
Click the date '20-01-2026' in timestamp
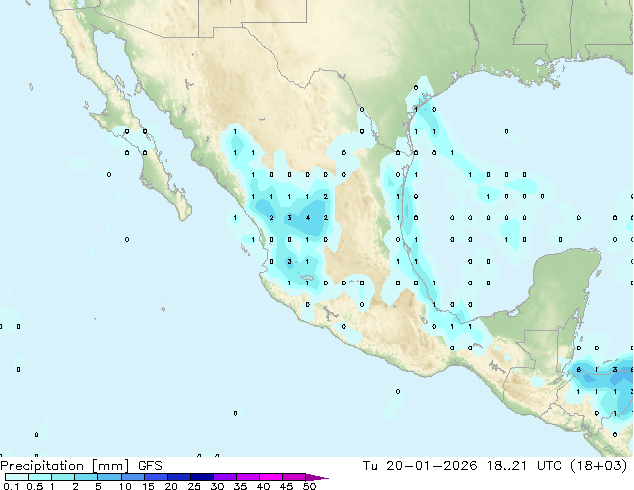pos(431,466)
